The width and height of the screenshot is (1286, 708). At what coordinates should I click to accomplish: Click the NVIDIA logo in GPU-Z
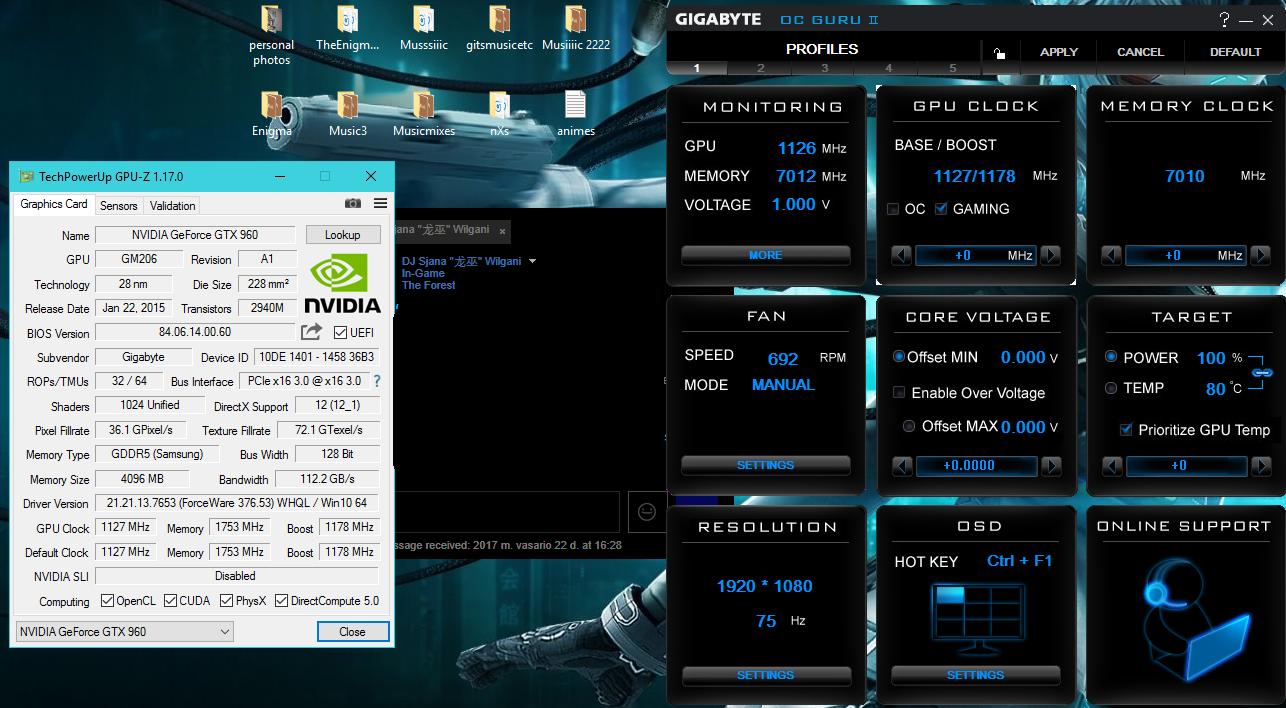(342, 283)
